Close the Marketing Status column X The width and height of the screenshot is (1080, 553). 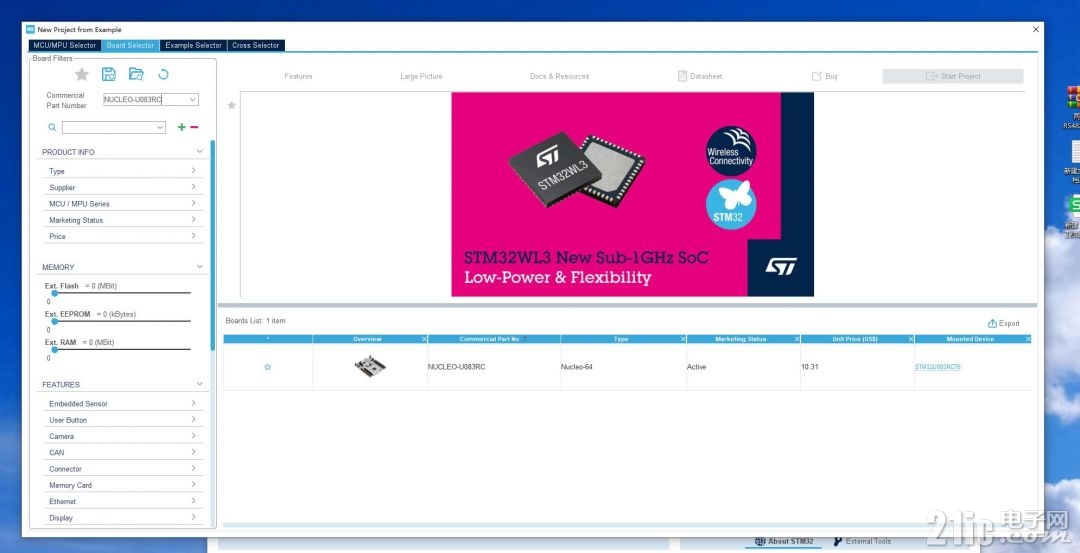point(797,339)
